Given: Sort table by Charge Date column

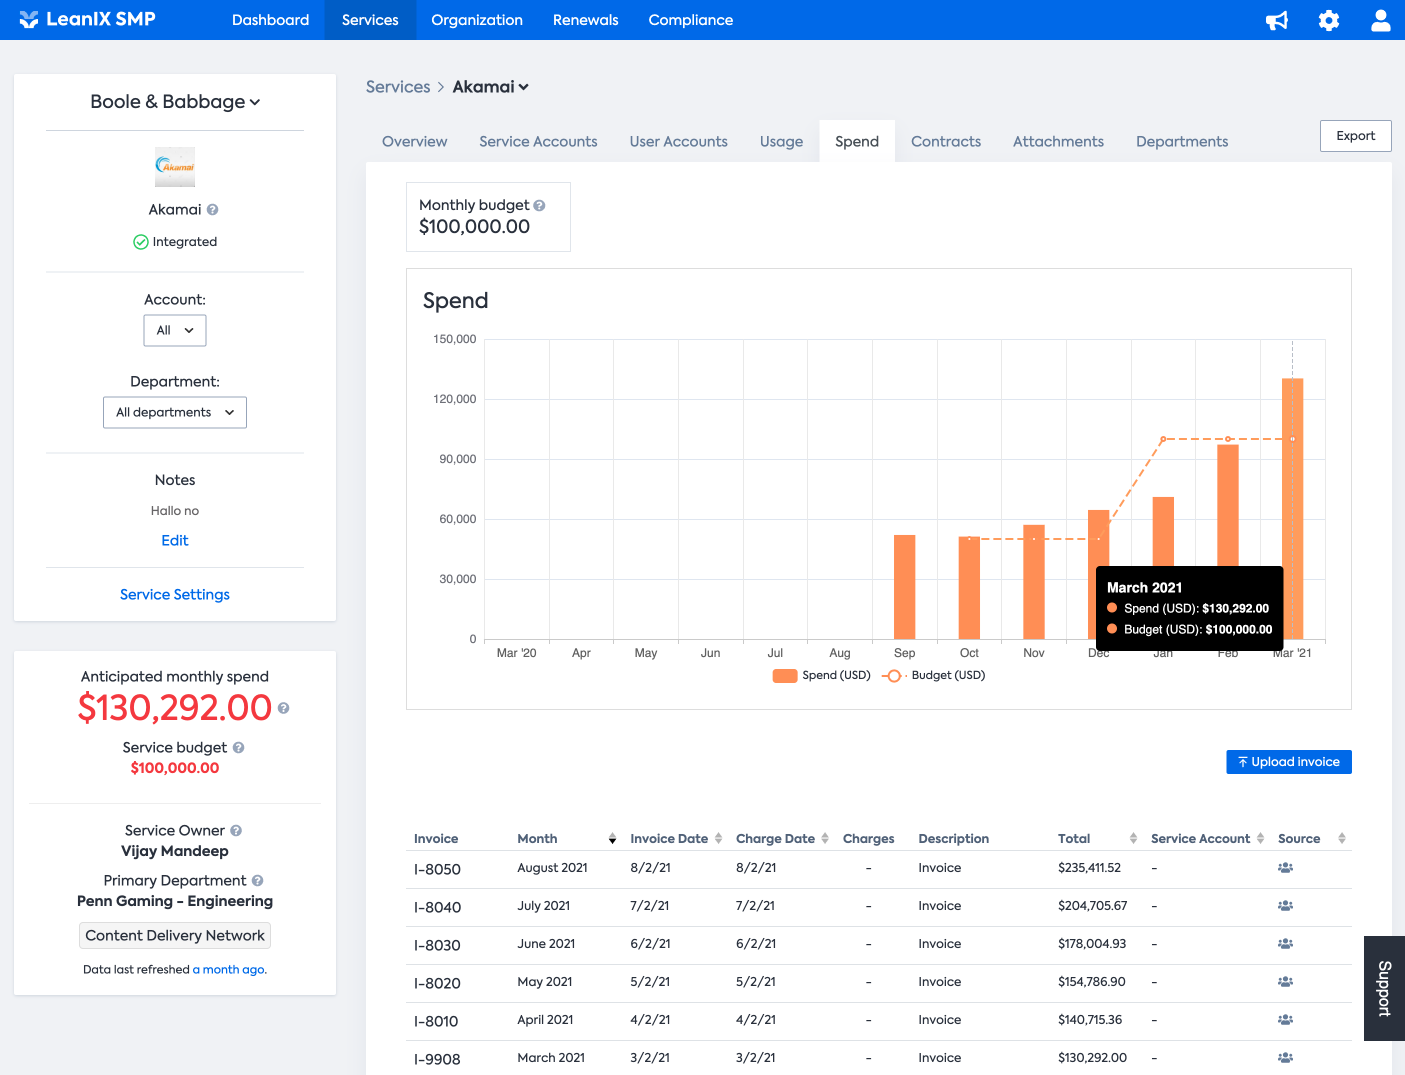Looking at the screenshot, I should (x=825, y=839).
